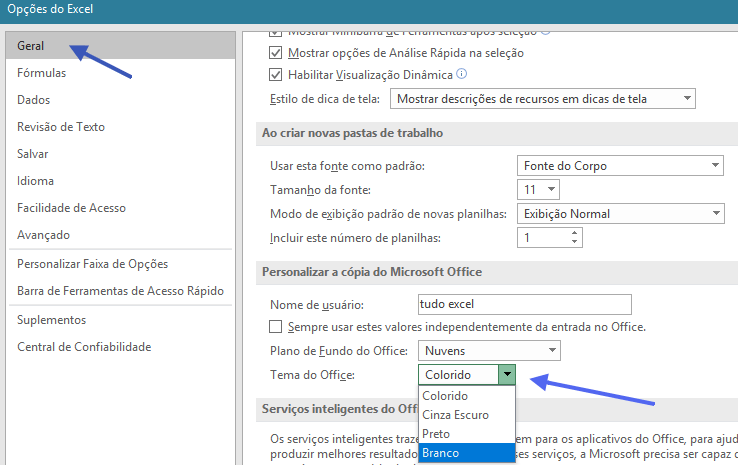Select Dados in the sidebar
738x465 pixels.
point(120,100)
